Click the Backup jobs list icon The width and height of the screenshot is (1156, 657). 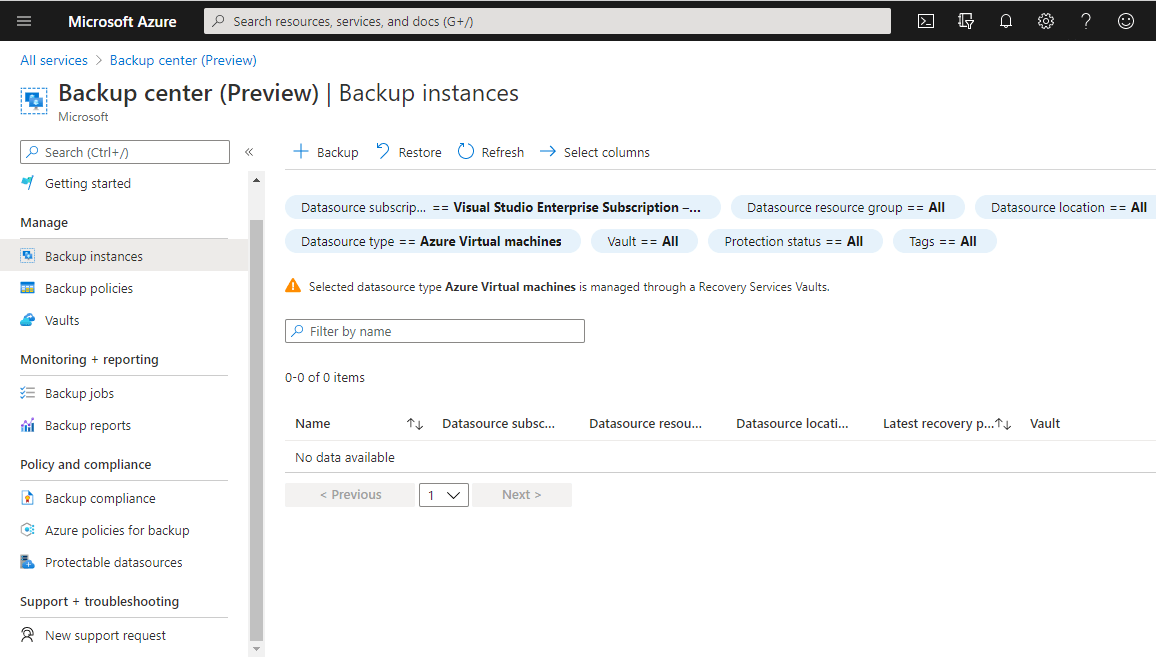27,393
